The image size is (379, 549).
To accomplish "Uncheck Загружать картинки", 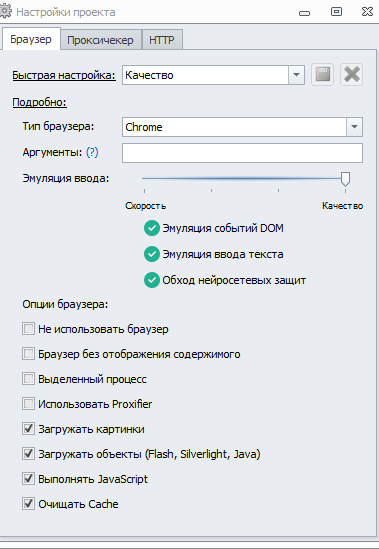I will 28,429.
